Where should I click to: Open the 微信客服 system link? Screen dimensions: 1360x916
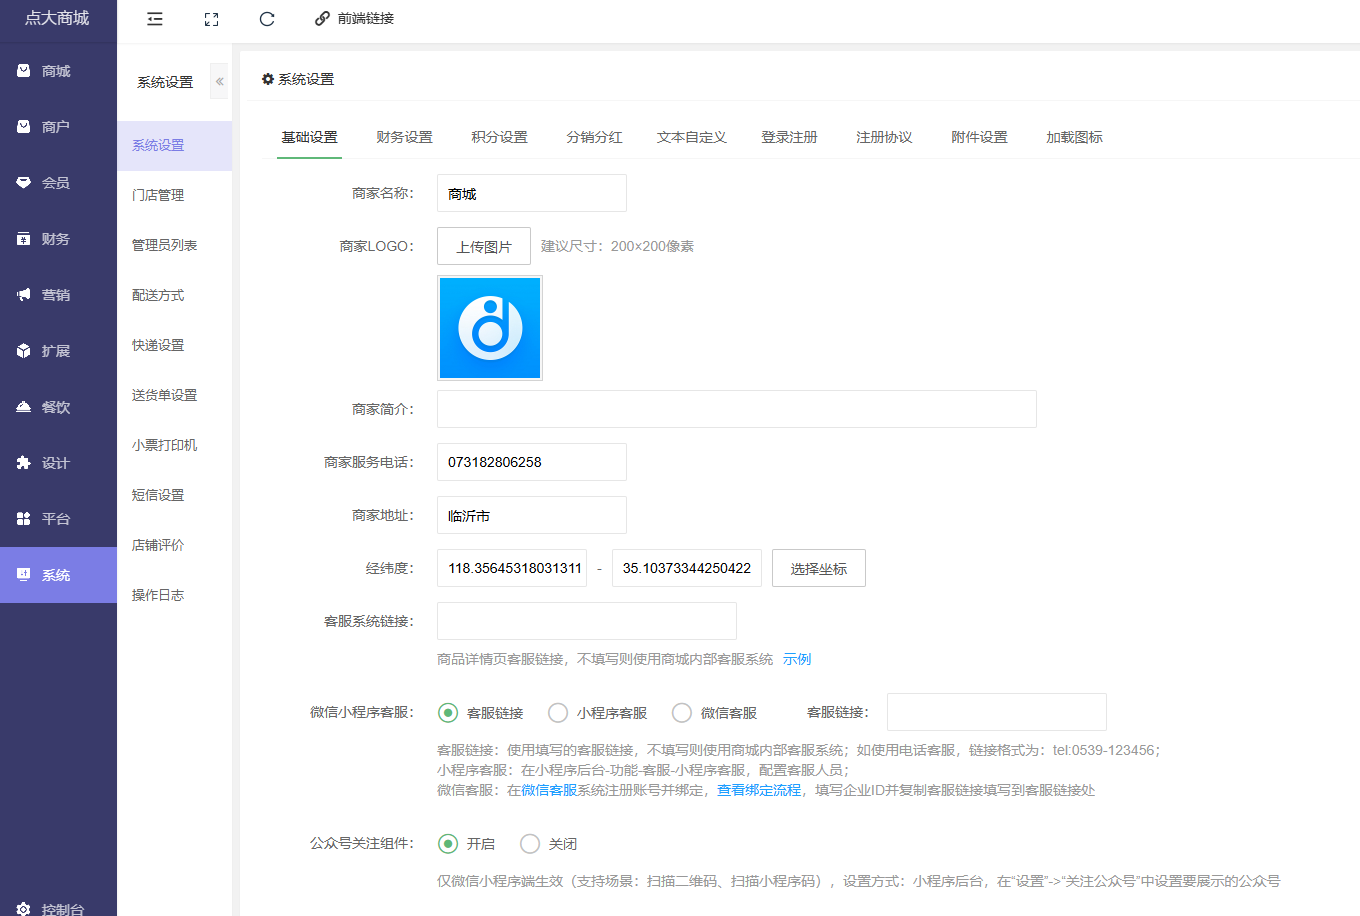(549, 790)
